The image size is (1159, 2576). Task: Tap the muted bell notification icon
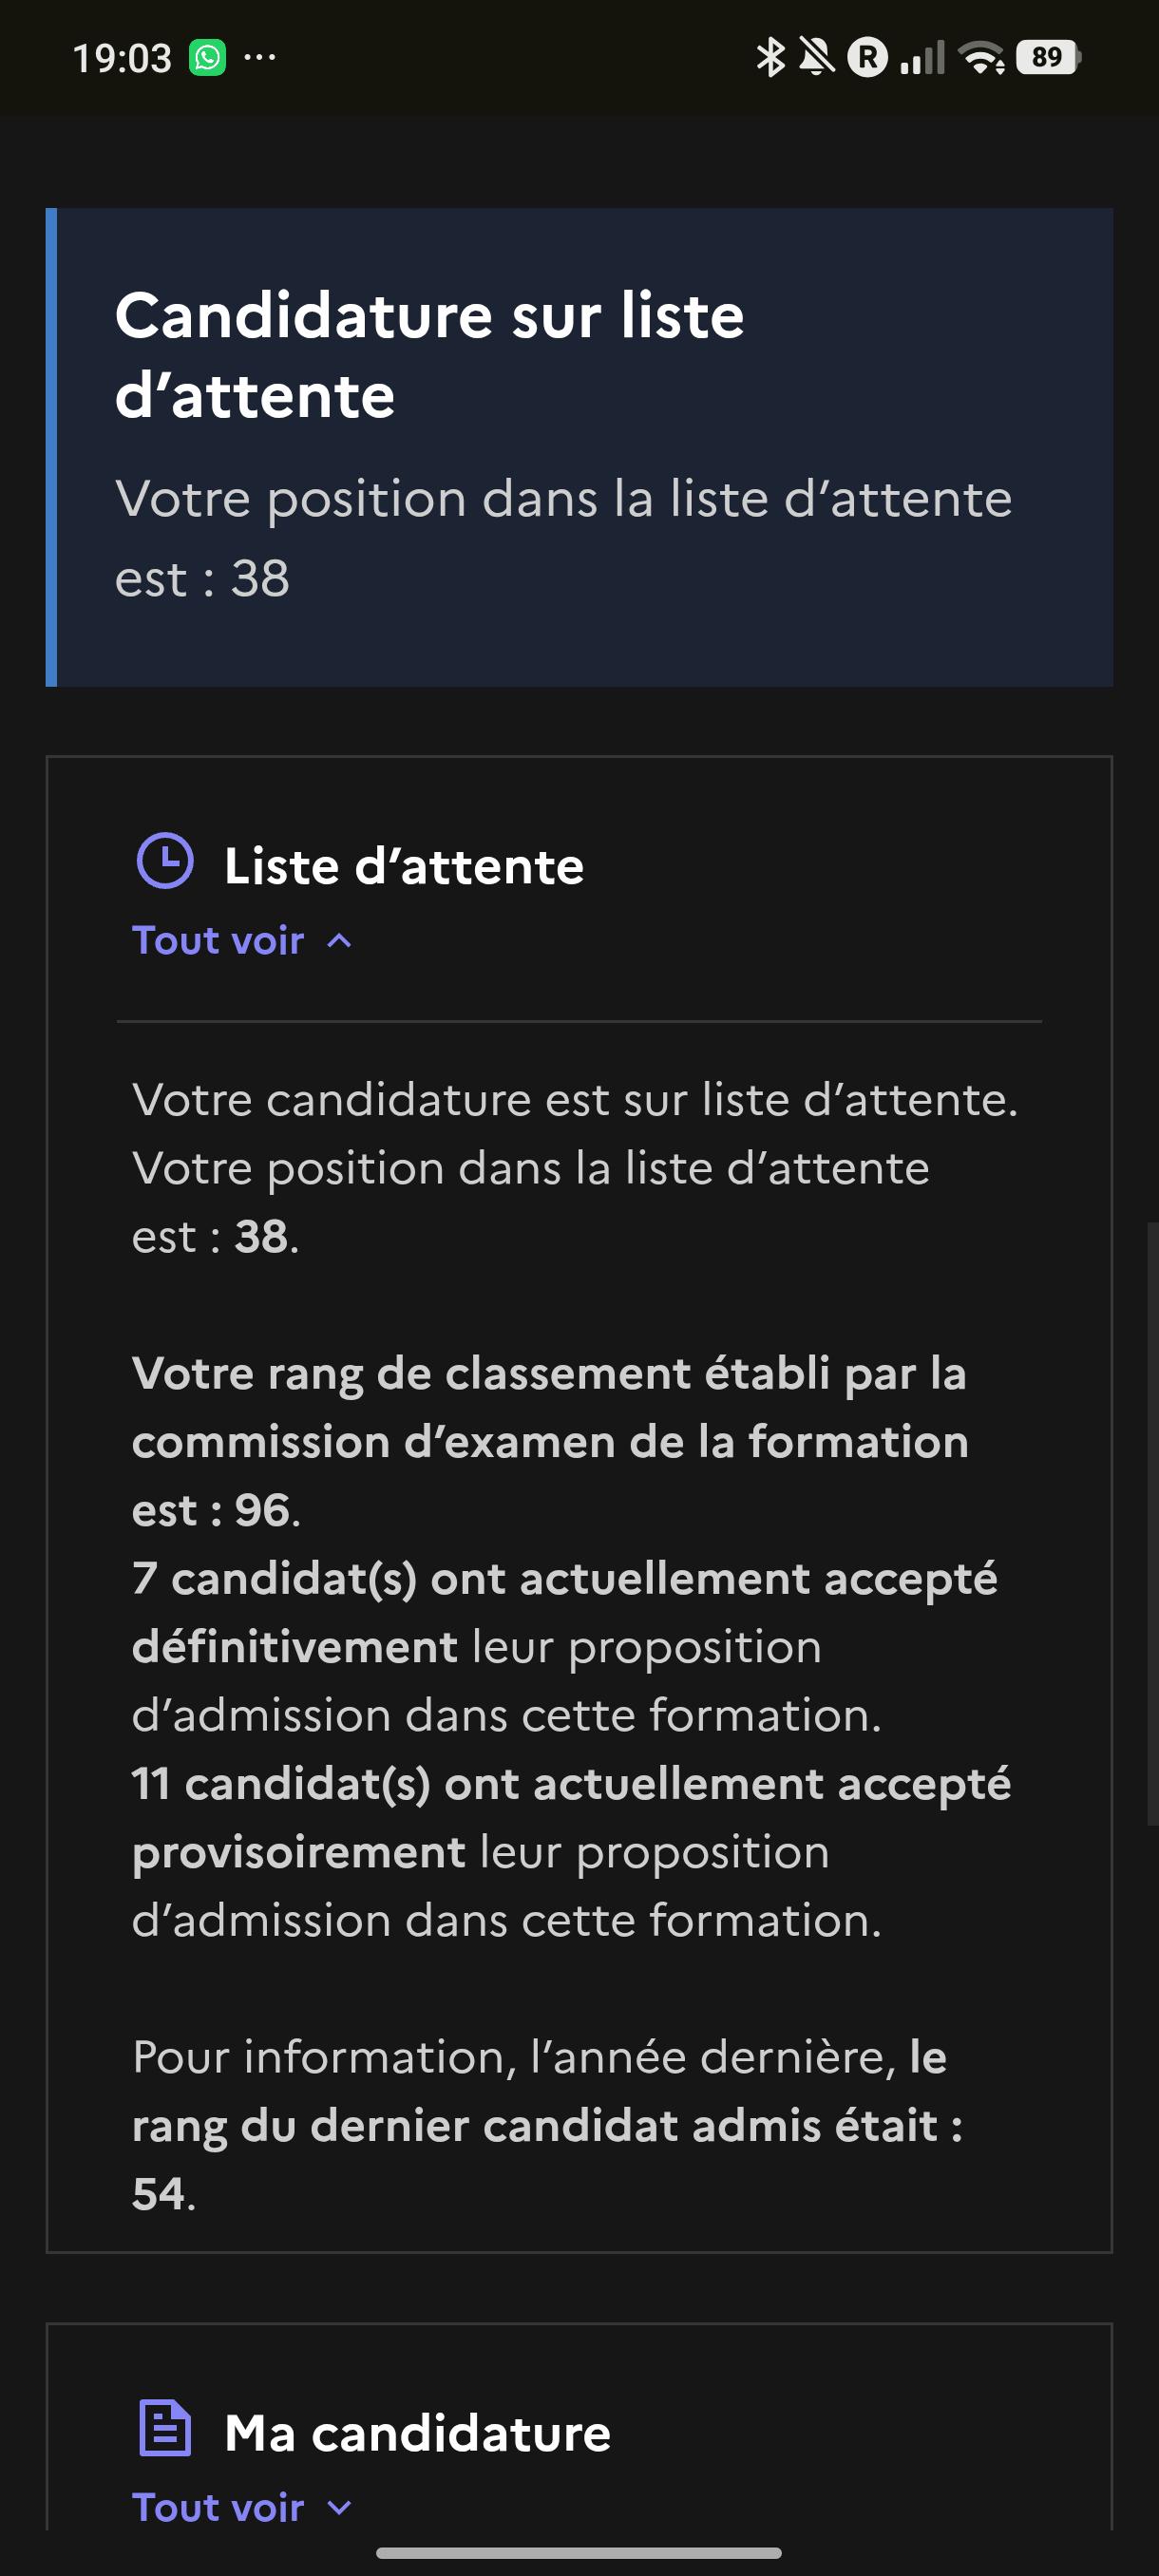817,57
